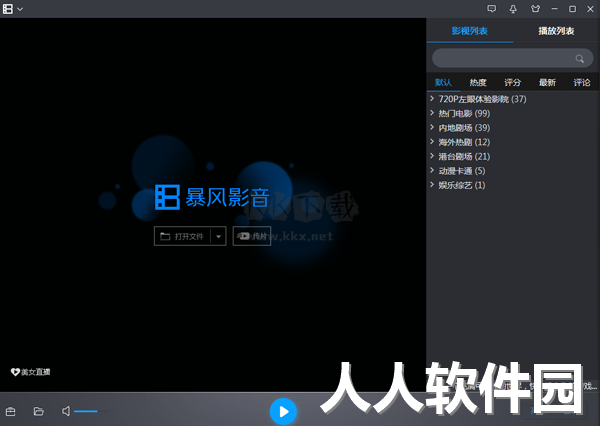Open the 美女直播 link

click(31, 372)
